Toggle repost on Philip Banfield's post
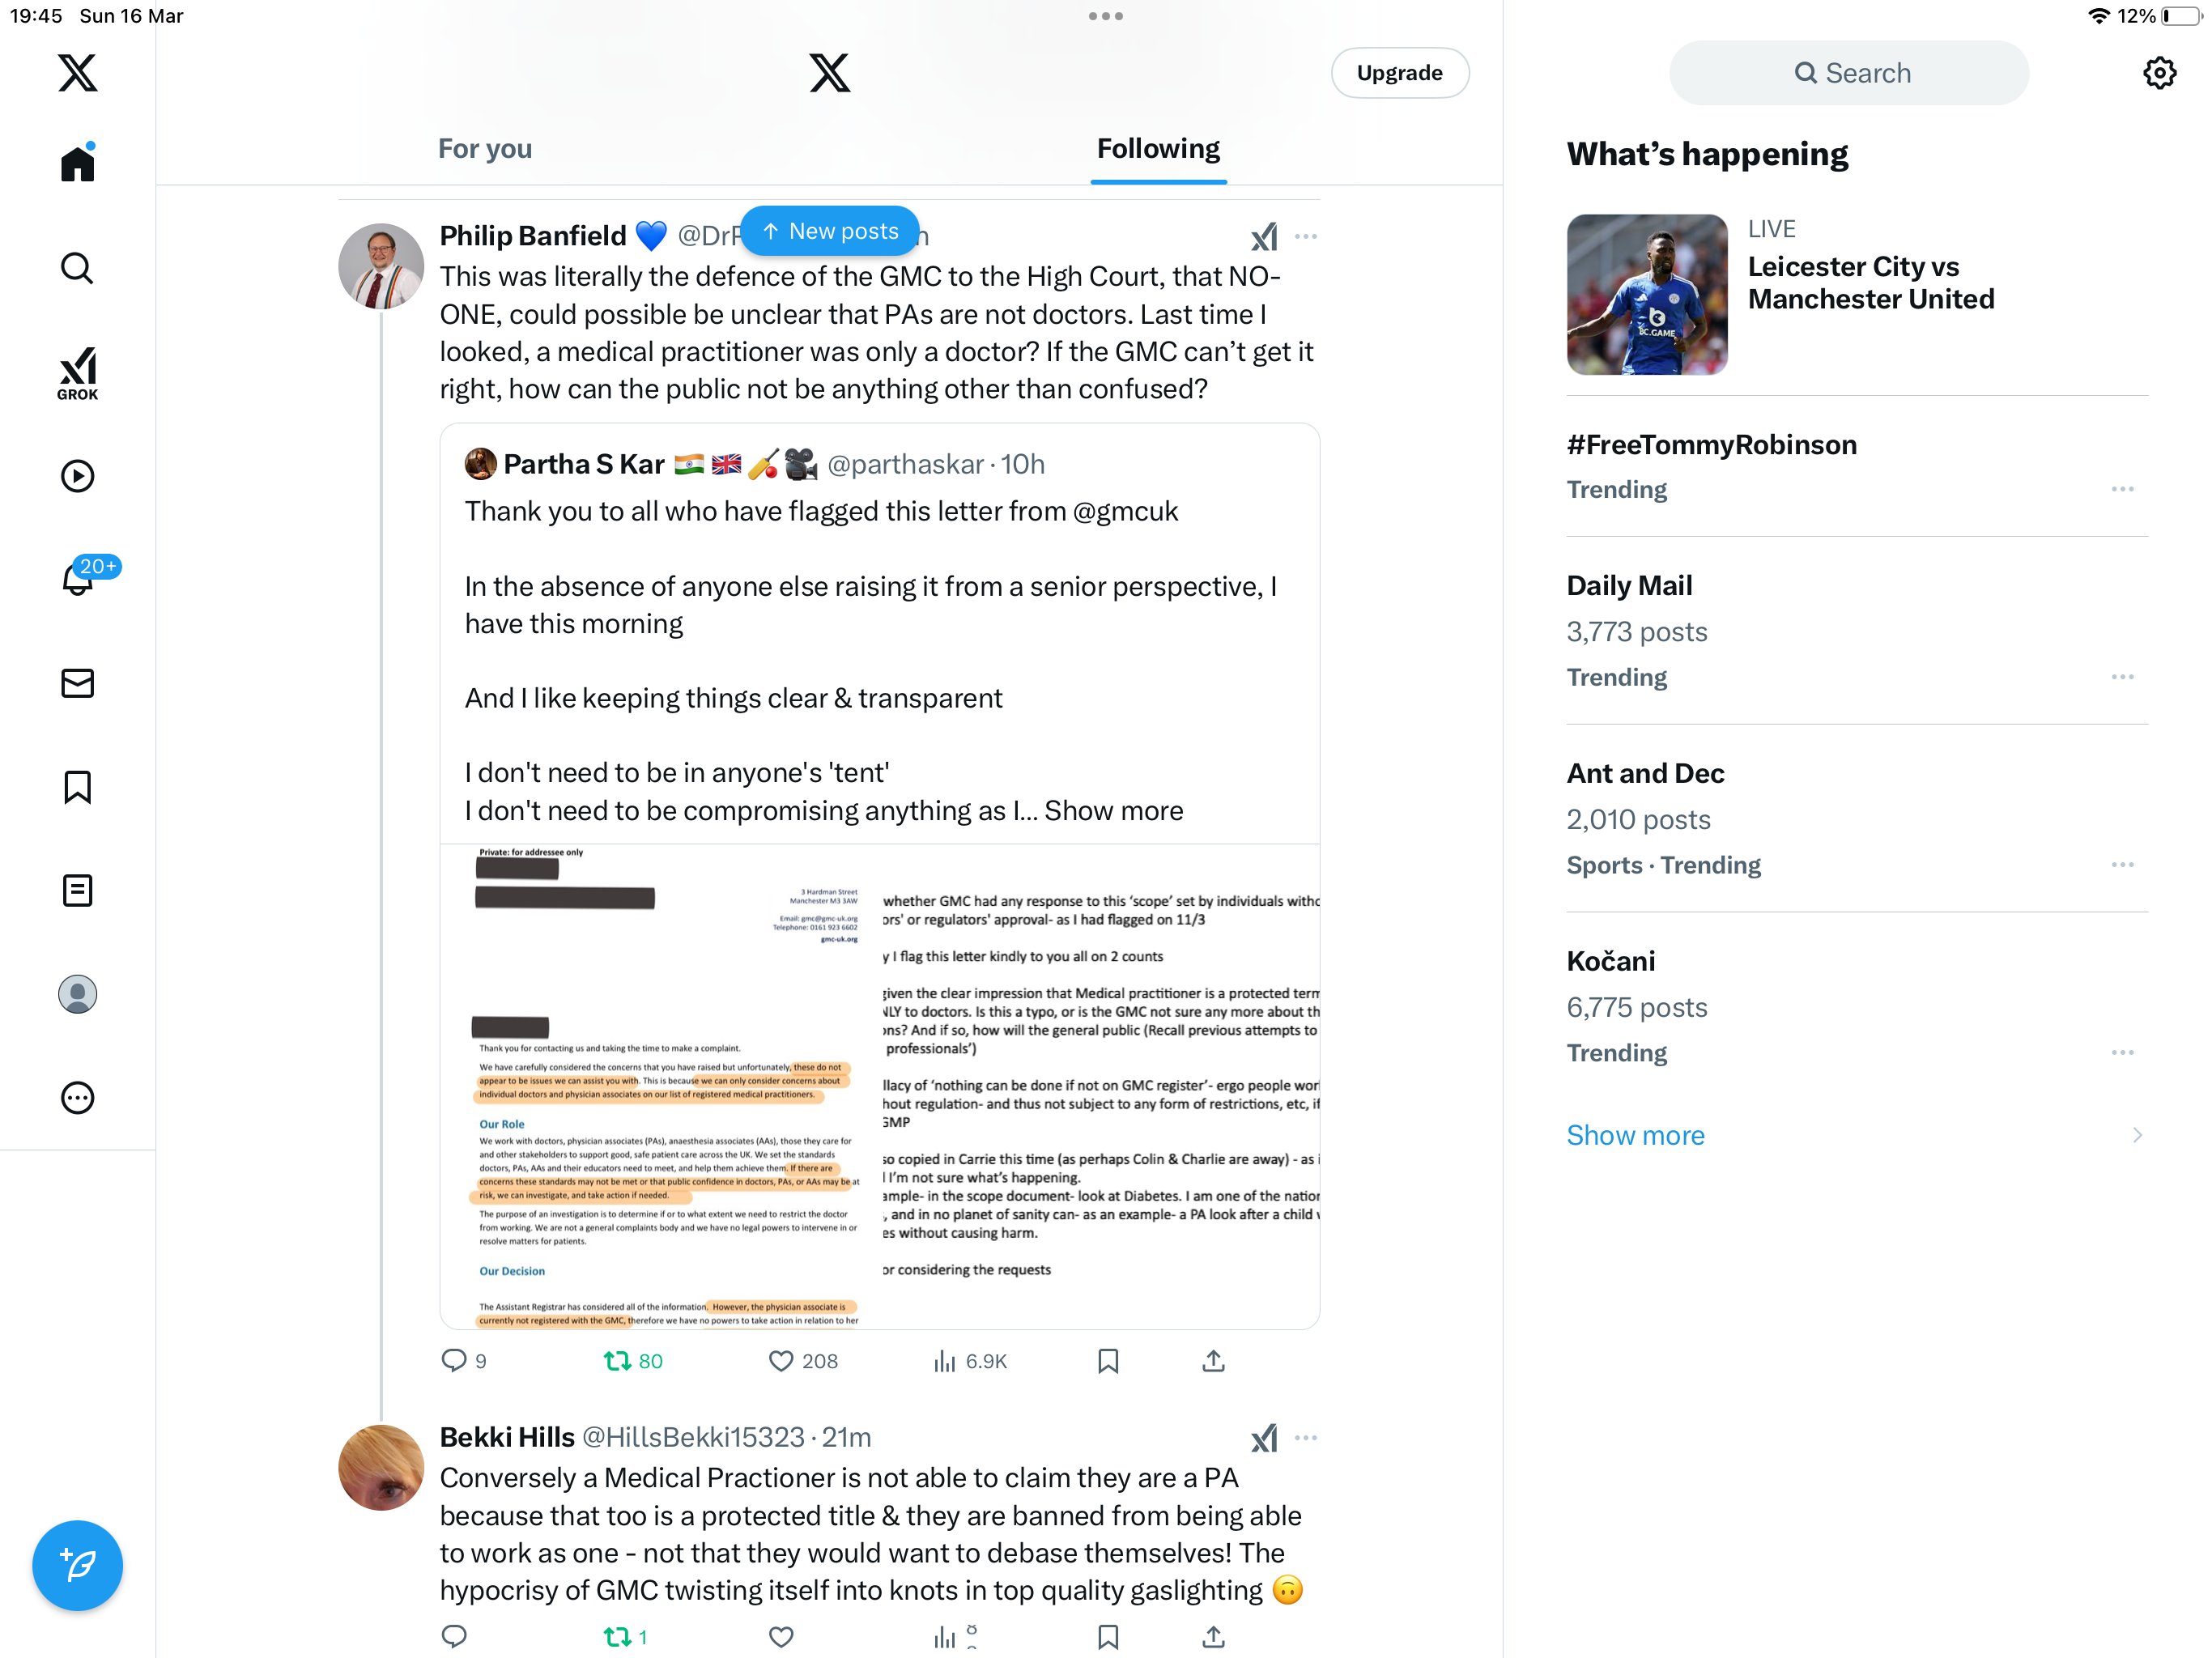 click(632, 1361)
